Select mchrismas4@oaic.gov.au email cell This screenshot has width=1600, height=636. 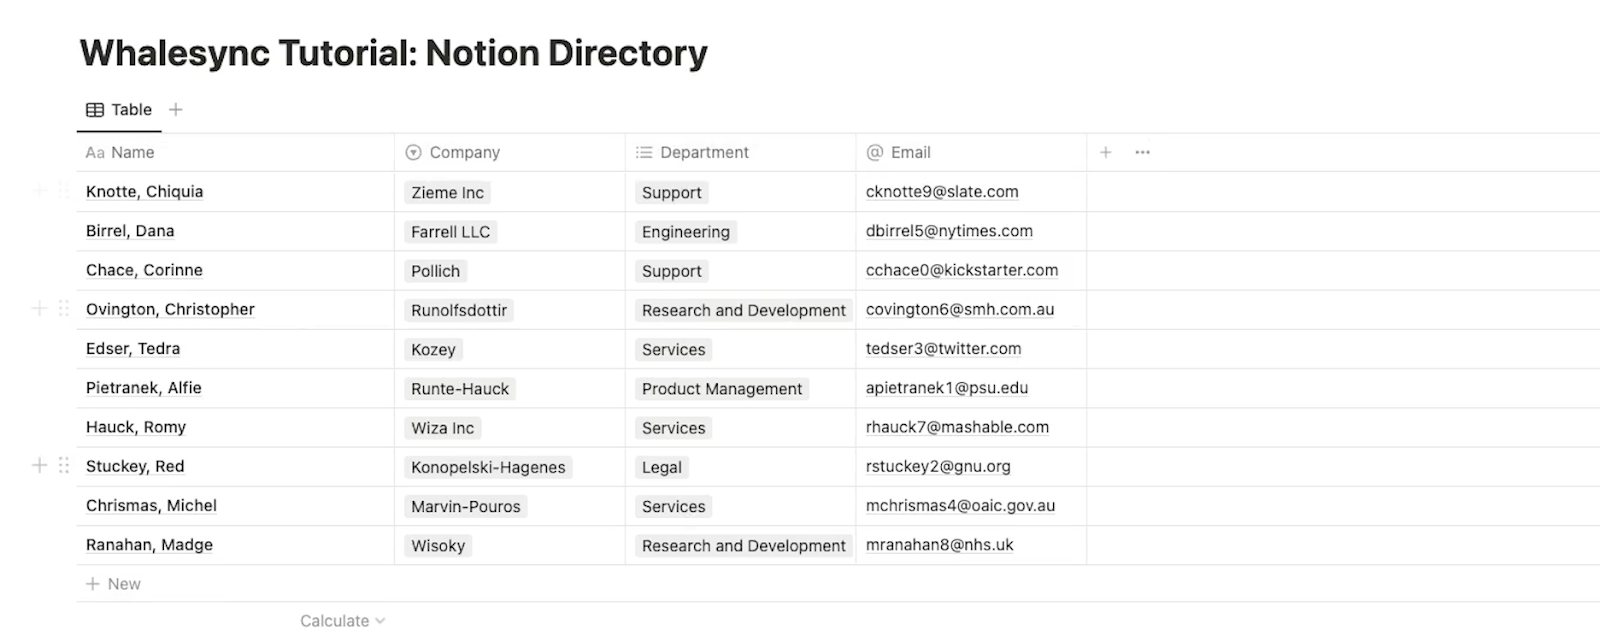tap(971, 506)
